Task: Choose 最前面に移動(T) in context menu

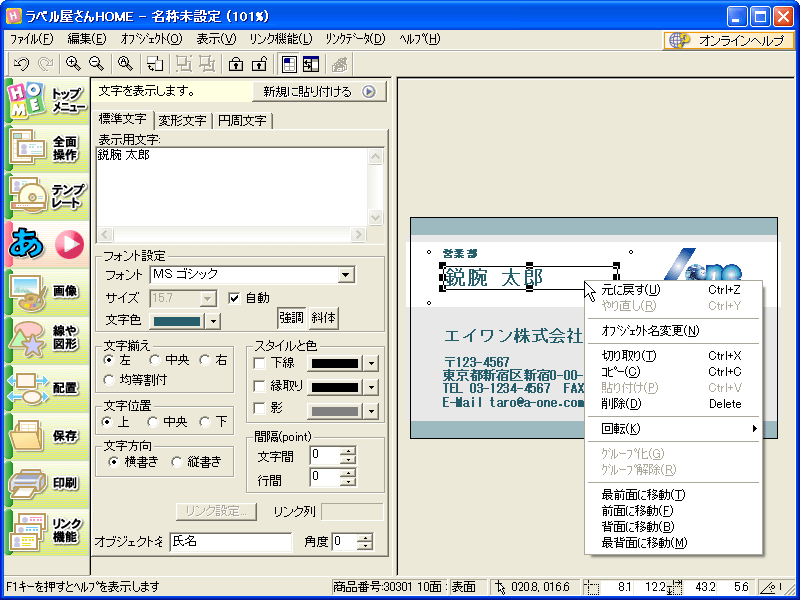Action: [673, 494]
